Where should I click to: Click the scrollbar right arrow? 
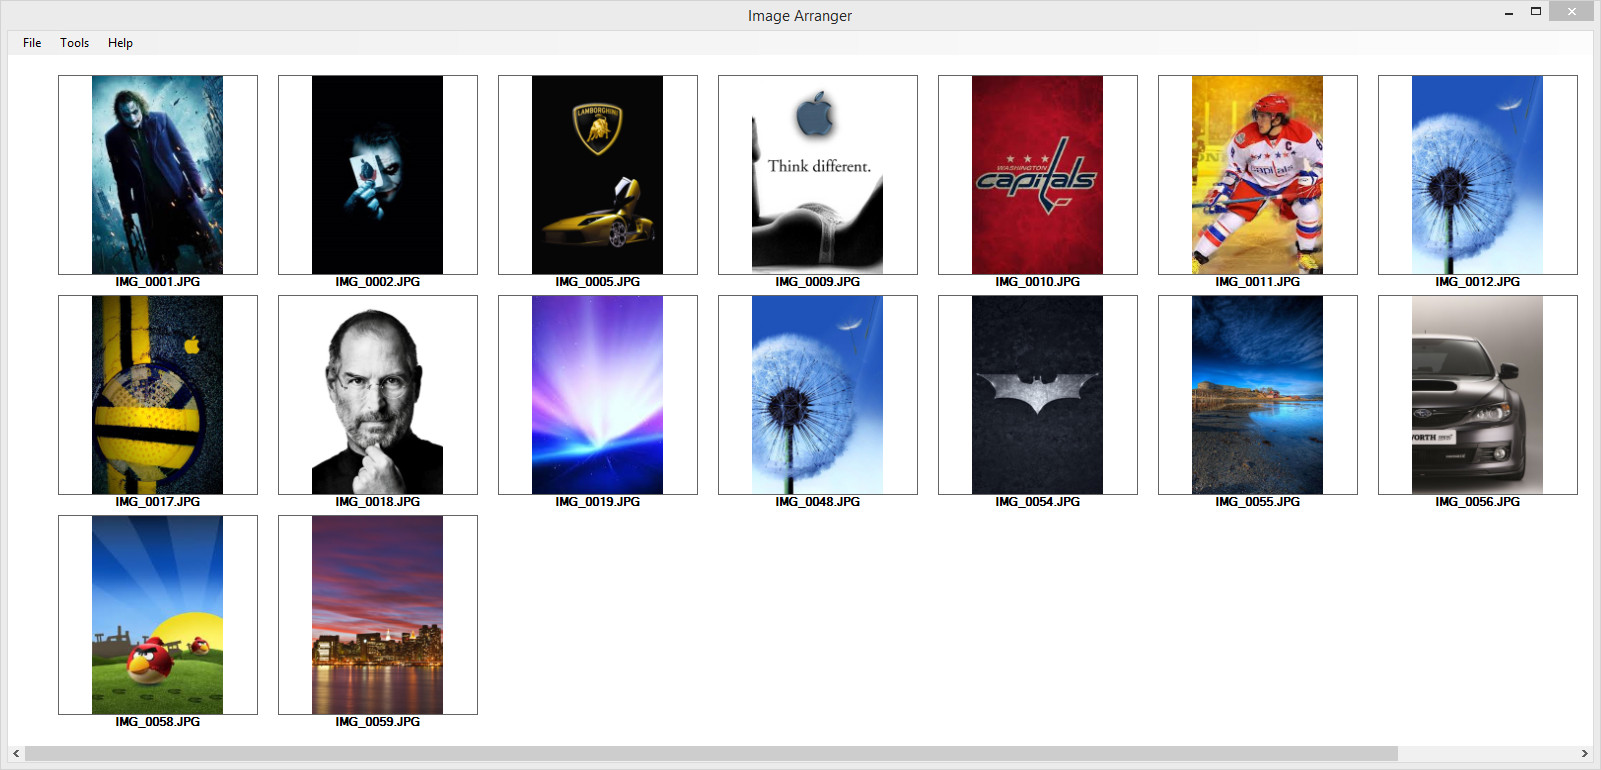[x=1584, y=753]
